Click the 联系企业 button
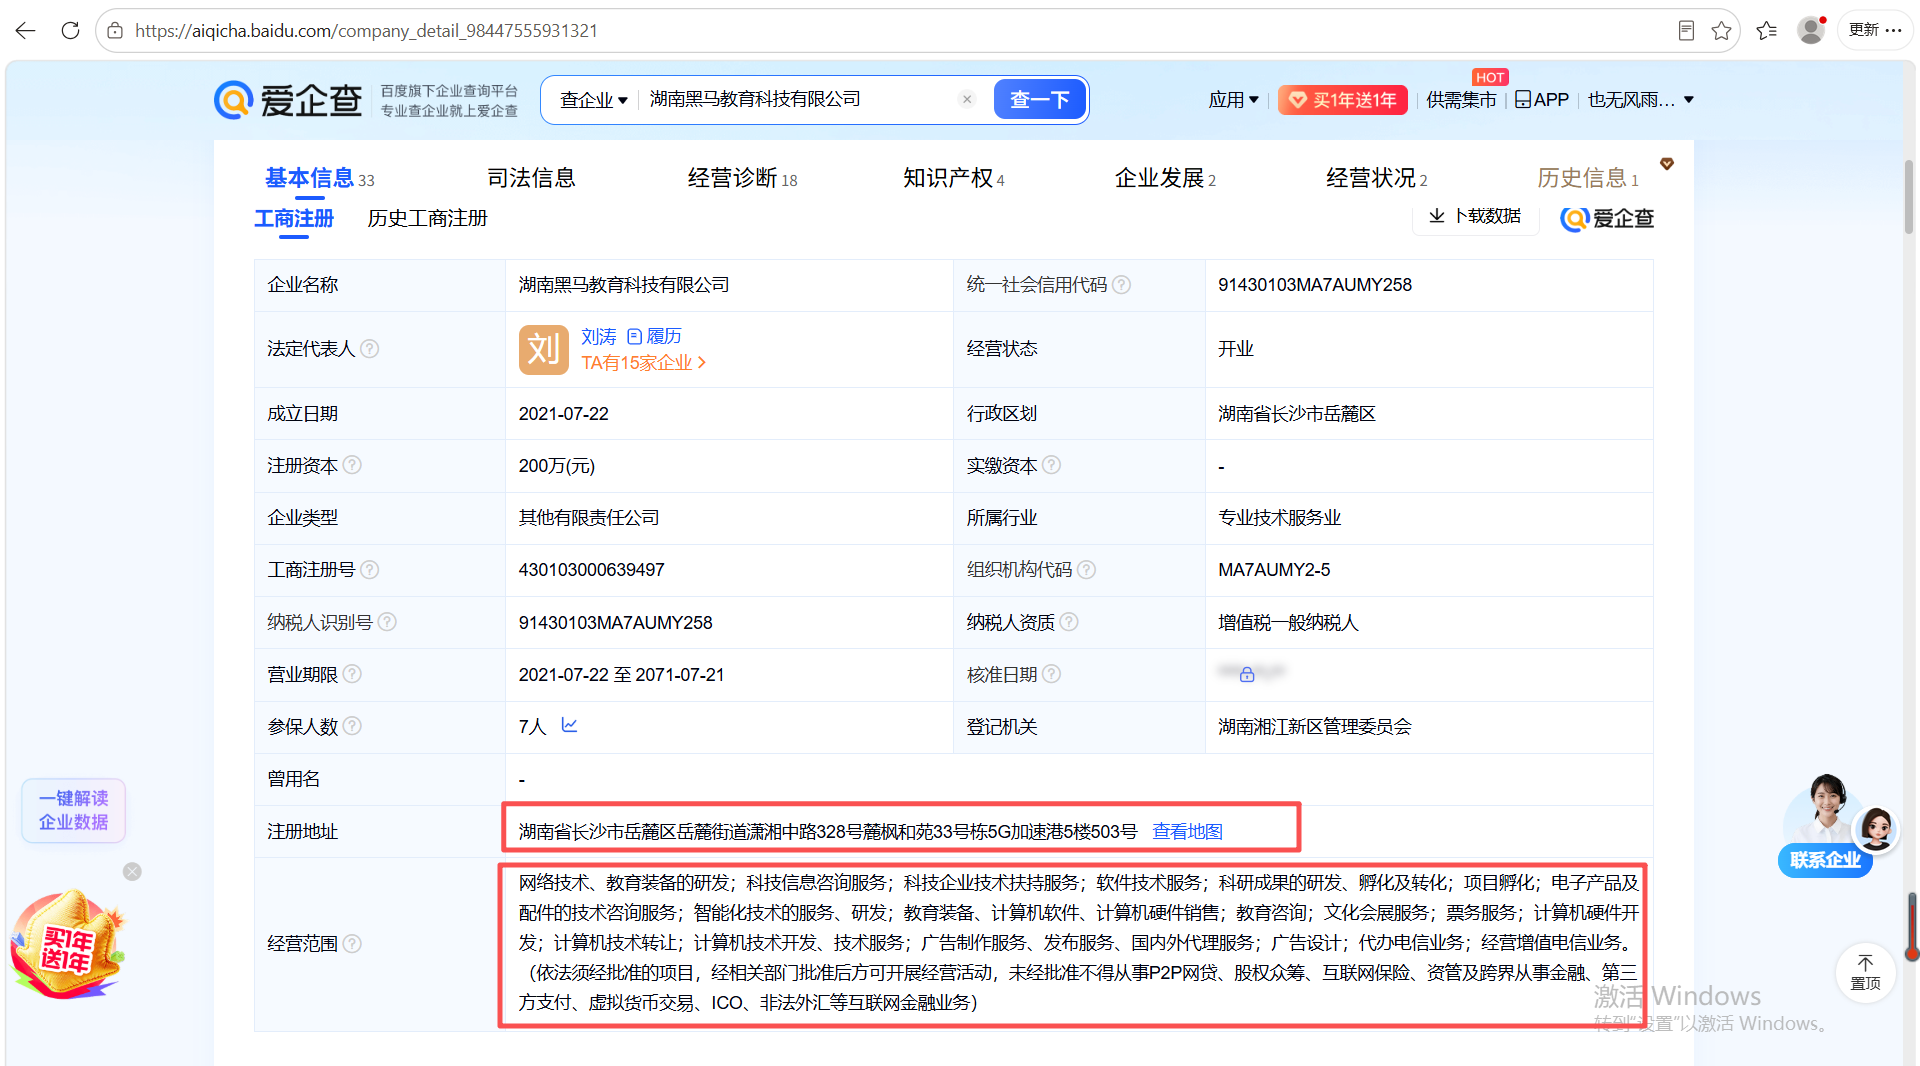This screenshot has width=1920, height=1066. [x=1825, y=860]
